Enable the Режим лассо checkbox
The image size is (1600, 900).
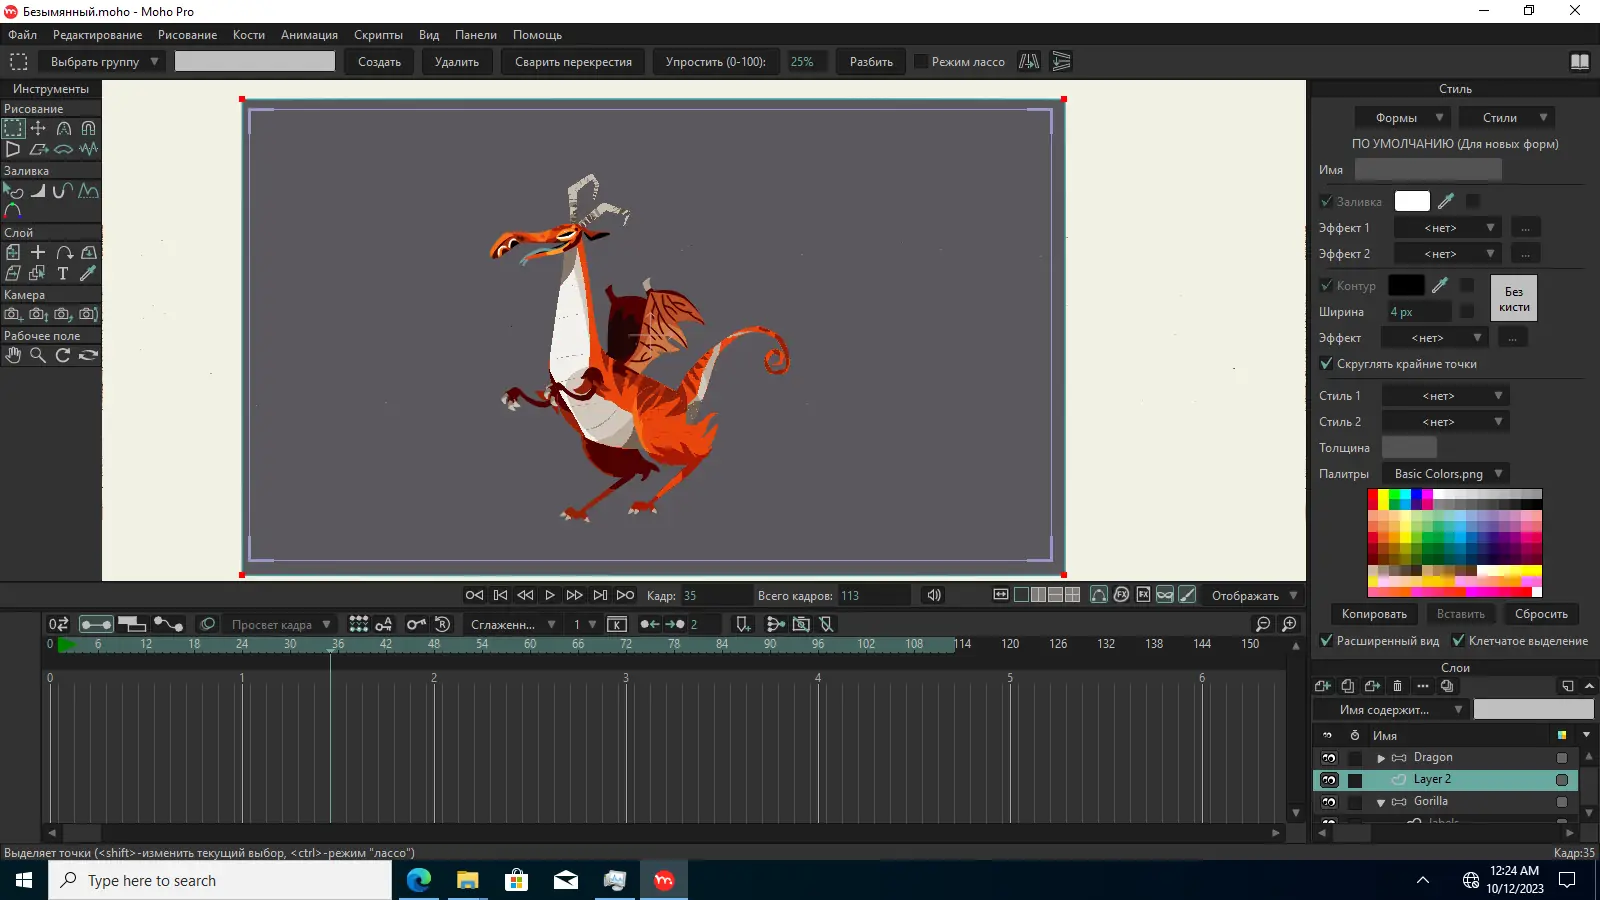(x=922, y=62)
